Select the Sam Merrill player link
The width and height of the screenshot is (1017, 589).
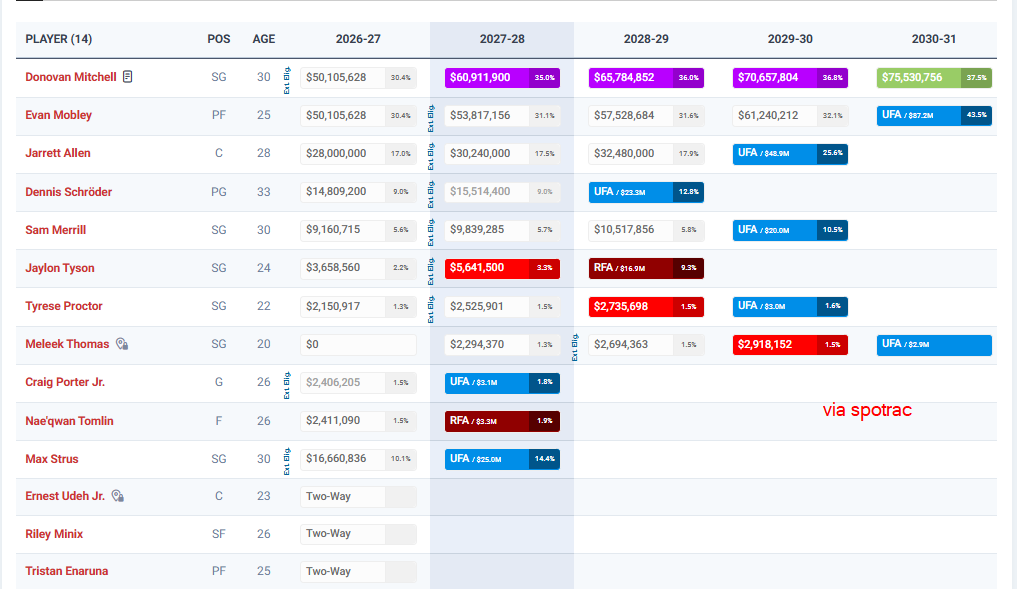(x=56, y=230)
